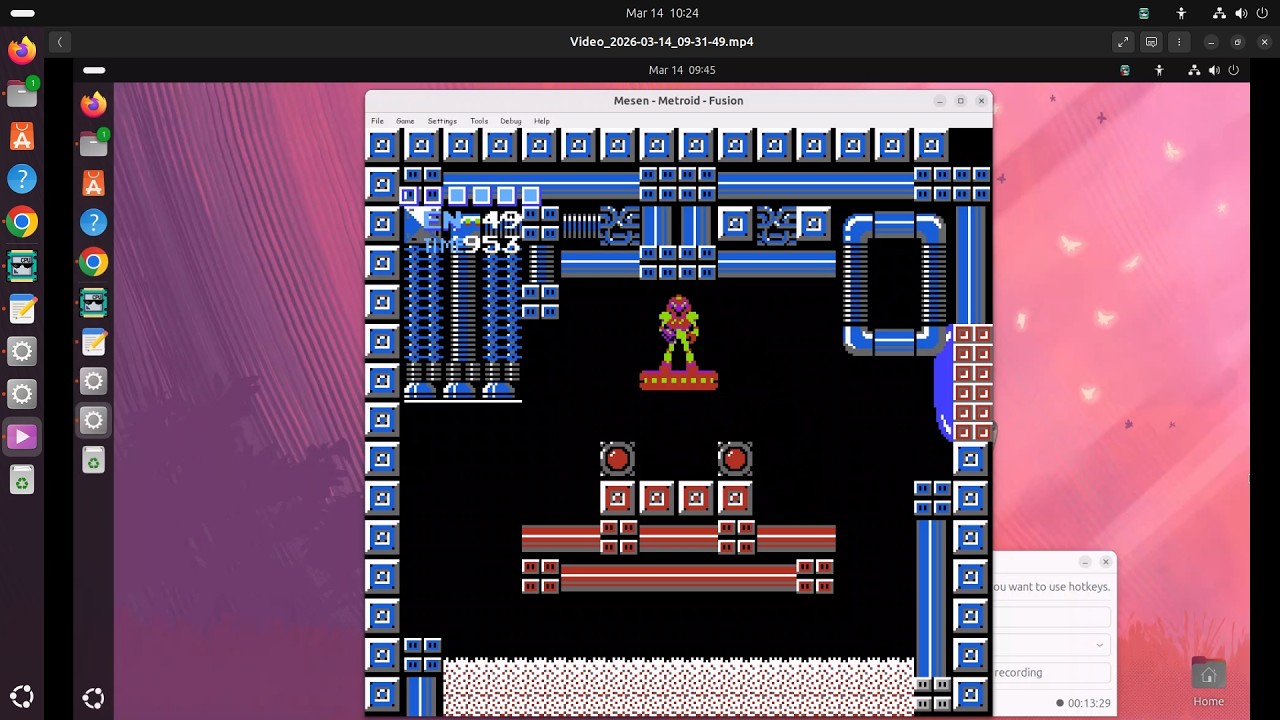Click App Center in the recorded video's dock
This screenshot has height=720, width=1280.
click(x=93, y=183)
